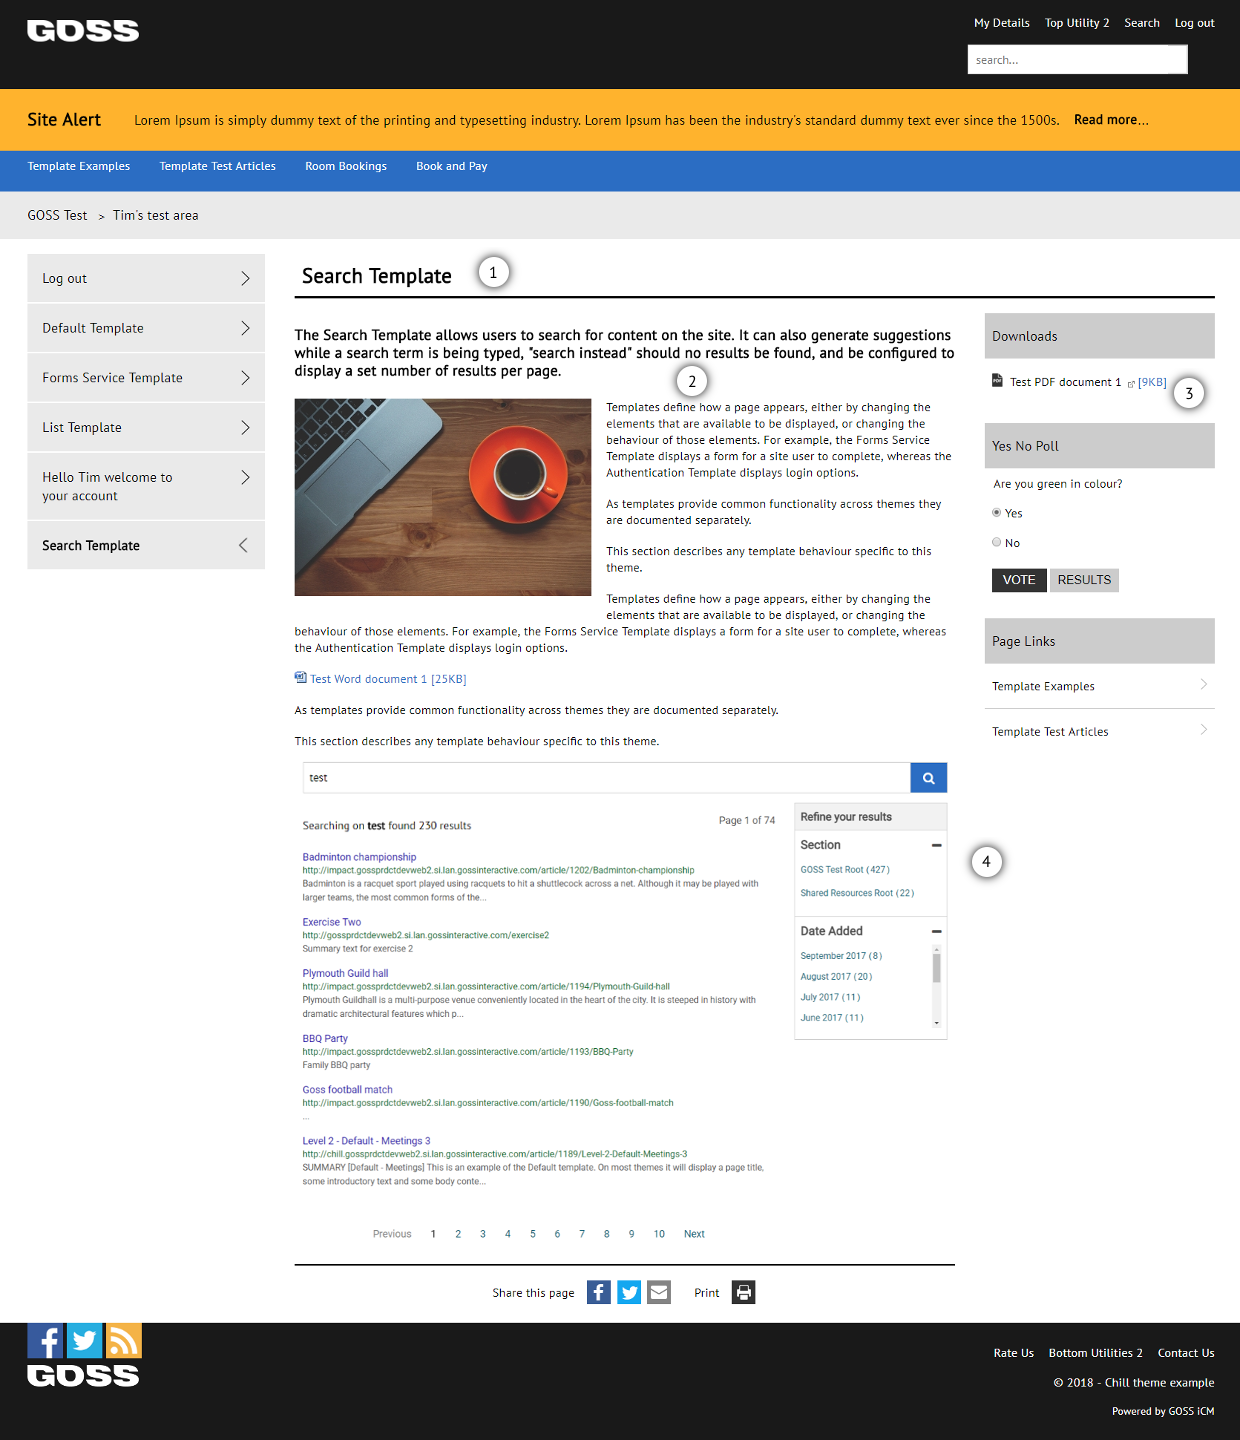Click chevron beside Template Examples page link
This screenshot has width=1240, height=1440.
(1204, 685)
